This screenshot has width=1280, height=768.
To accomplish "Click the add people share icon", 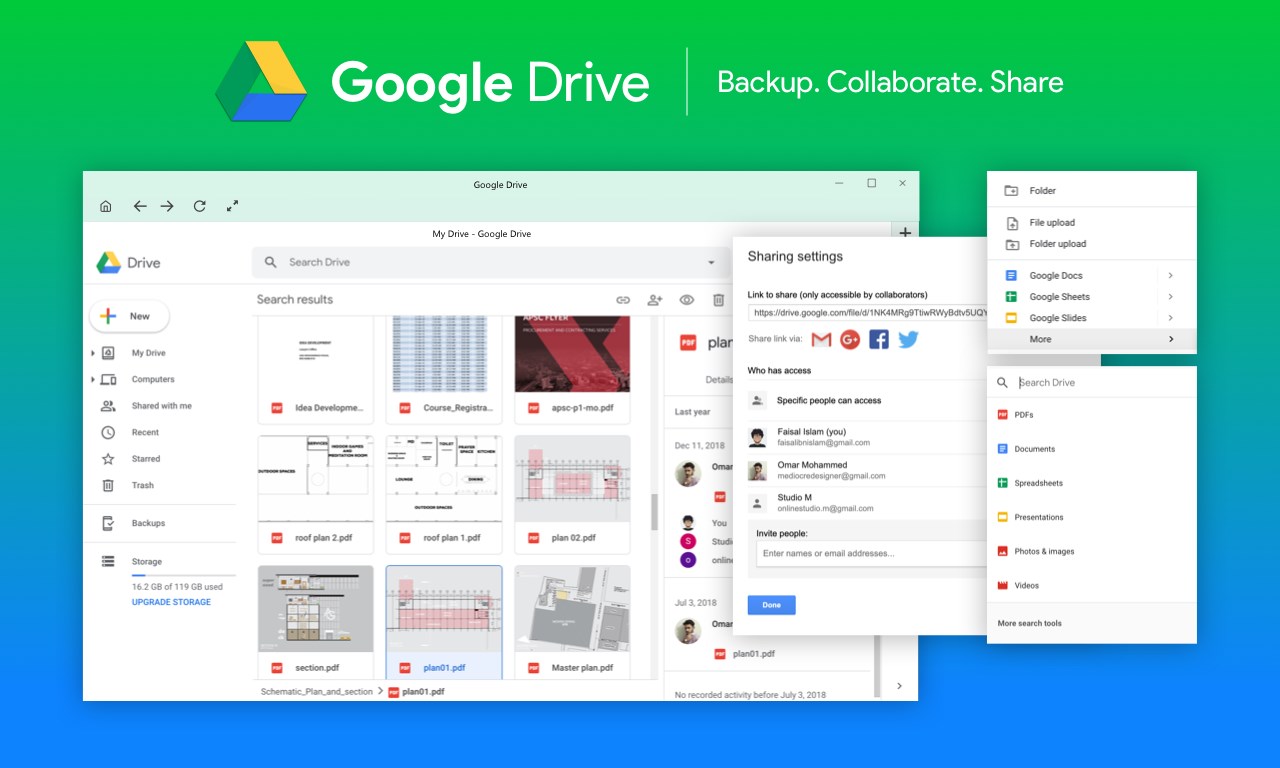I will coord(655,300).
